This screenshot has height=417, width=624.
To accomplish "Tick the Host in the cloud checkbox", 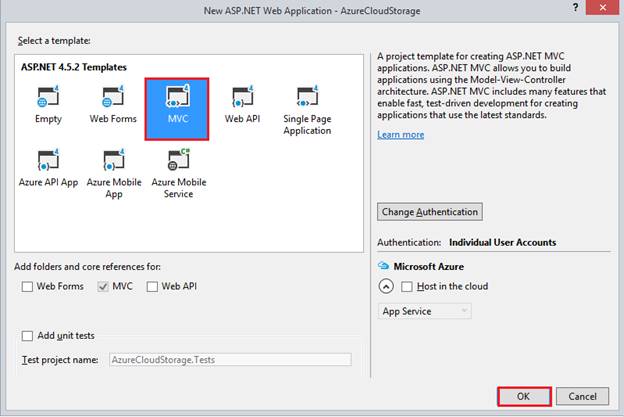I will point(406,286).
